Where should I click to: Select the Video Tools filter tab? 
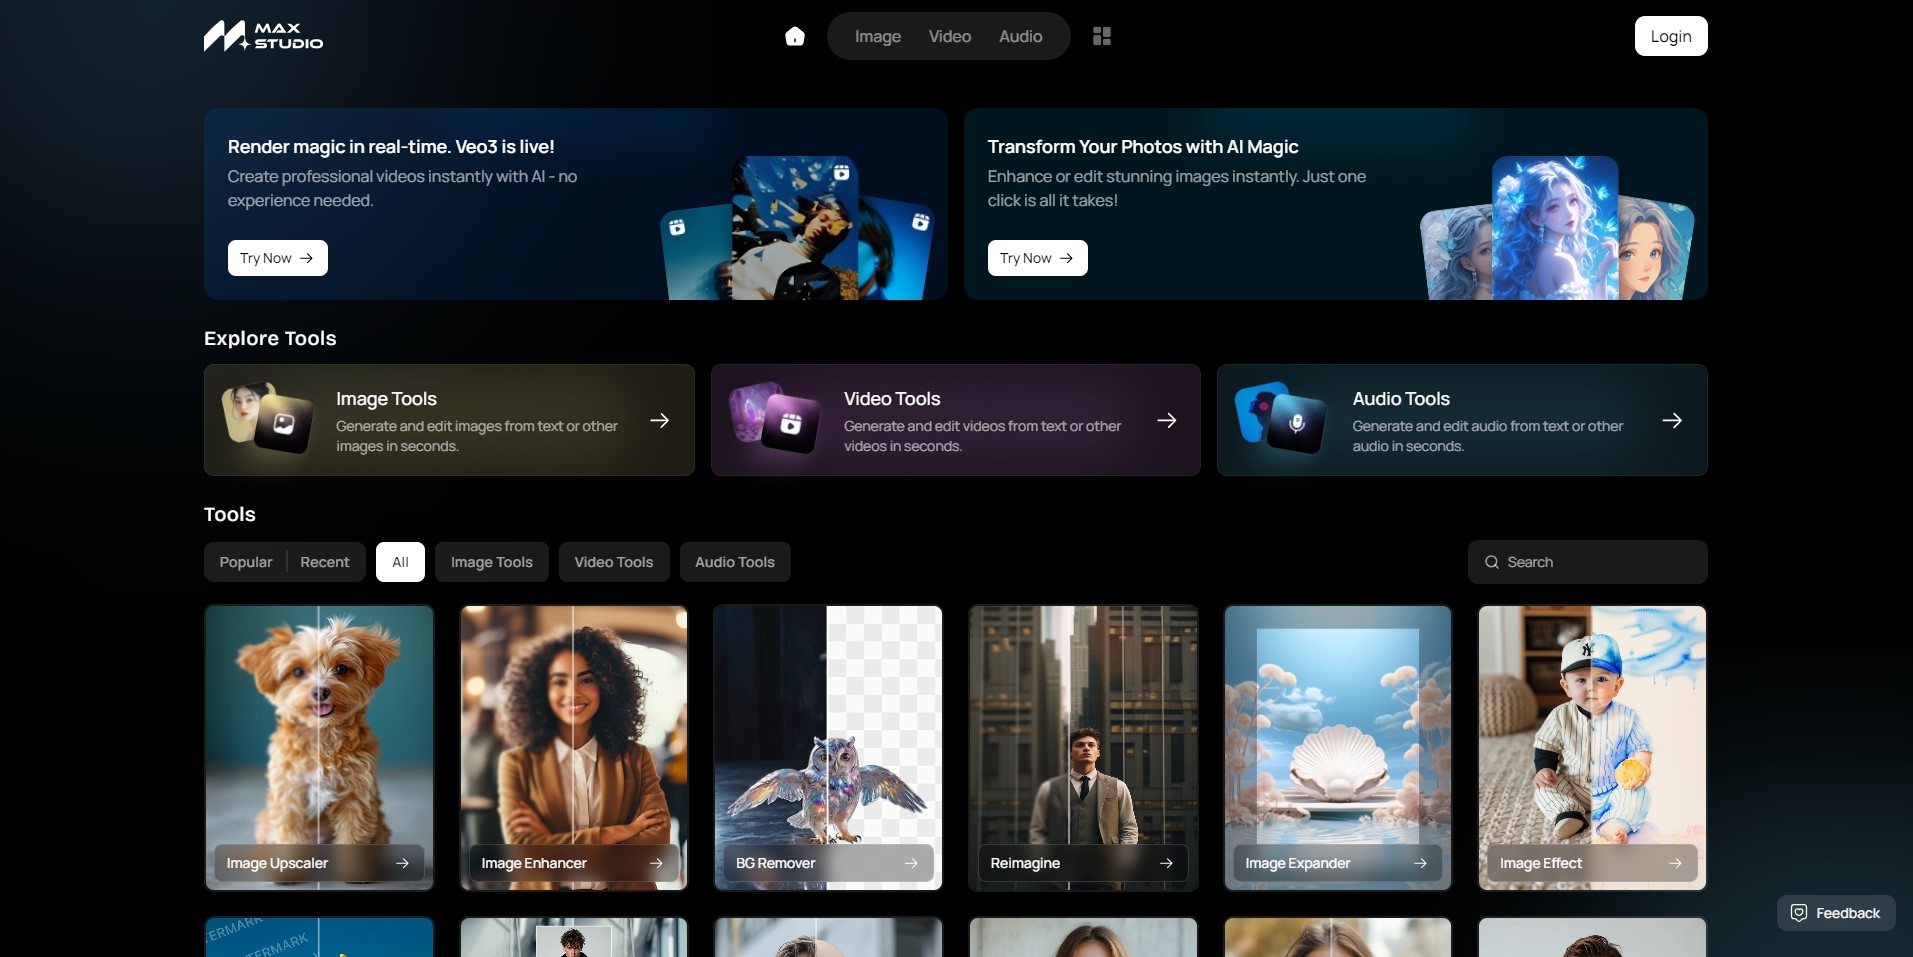pos(614,562)
